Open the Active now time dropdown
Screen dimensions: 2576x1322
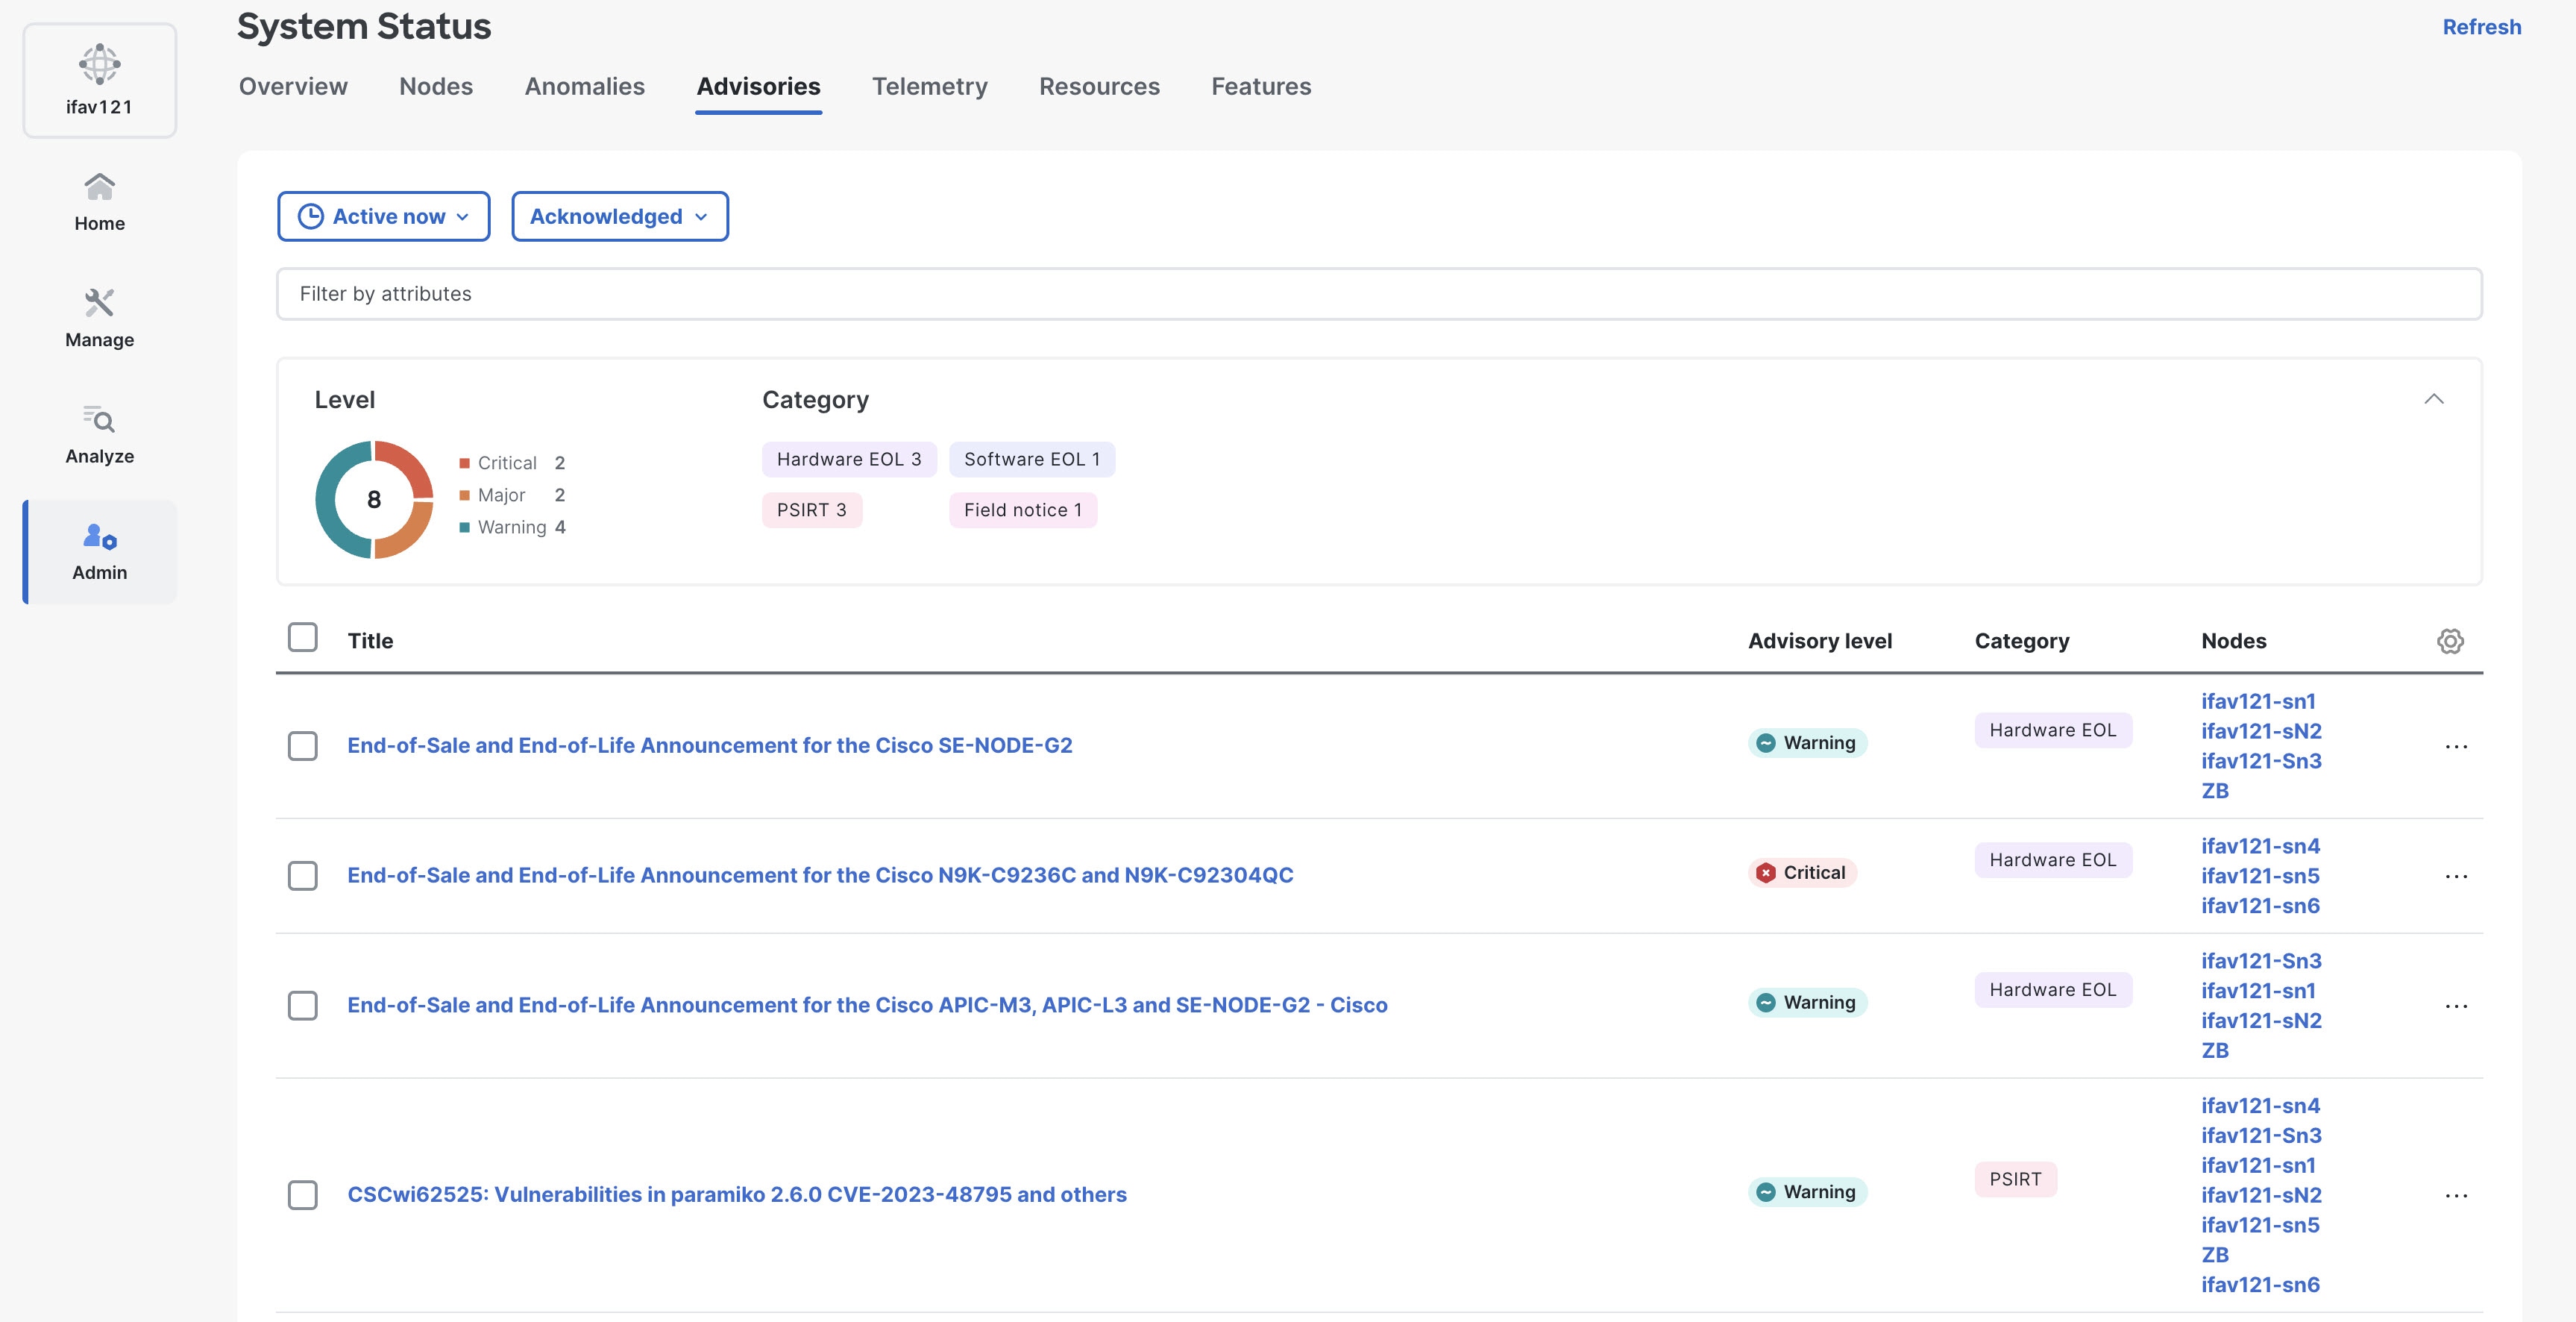point(383,216)
